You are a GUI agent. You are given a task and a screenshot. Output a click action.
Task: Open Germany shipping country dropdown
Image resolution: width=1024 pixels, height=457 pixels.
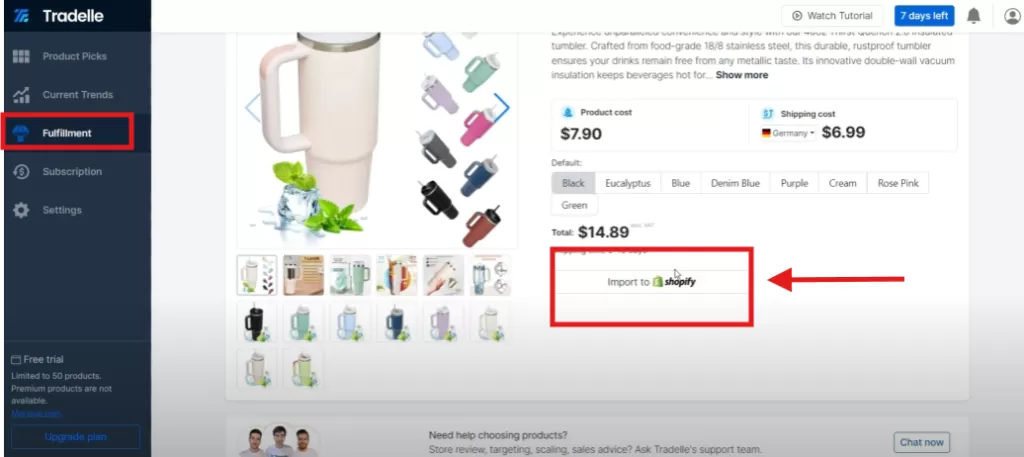click(x=788, y=133)
